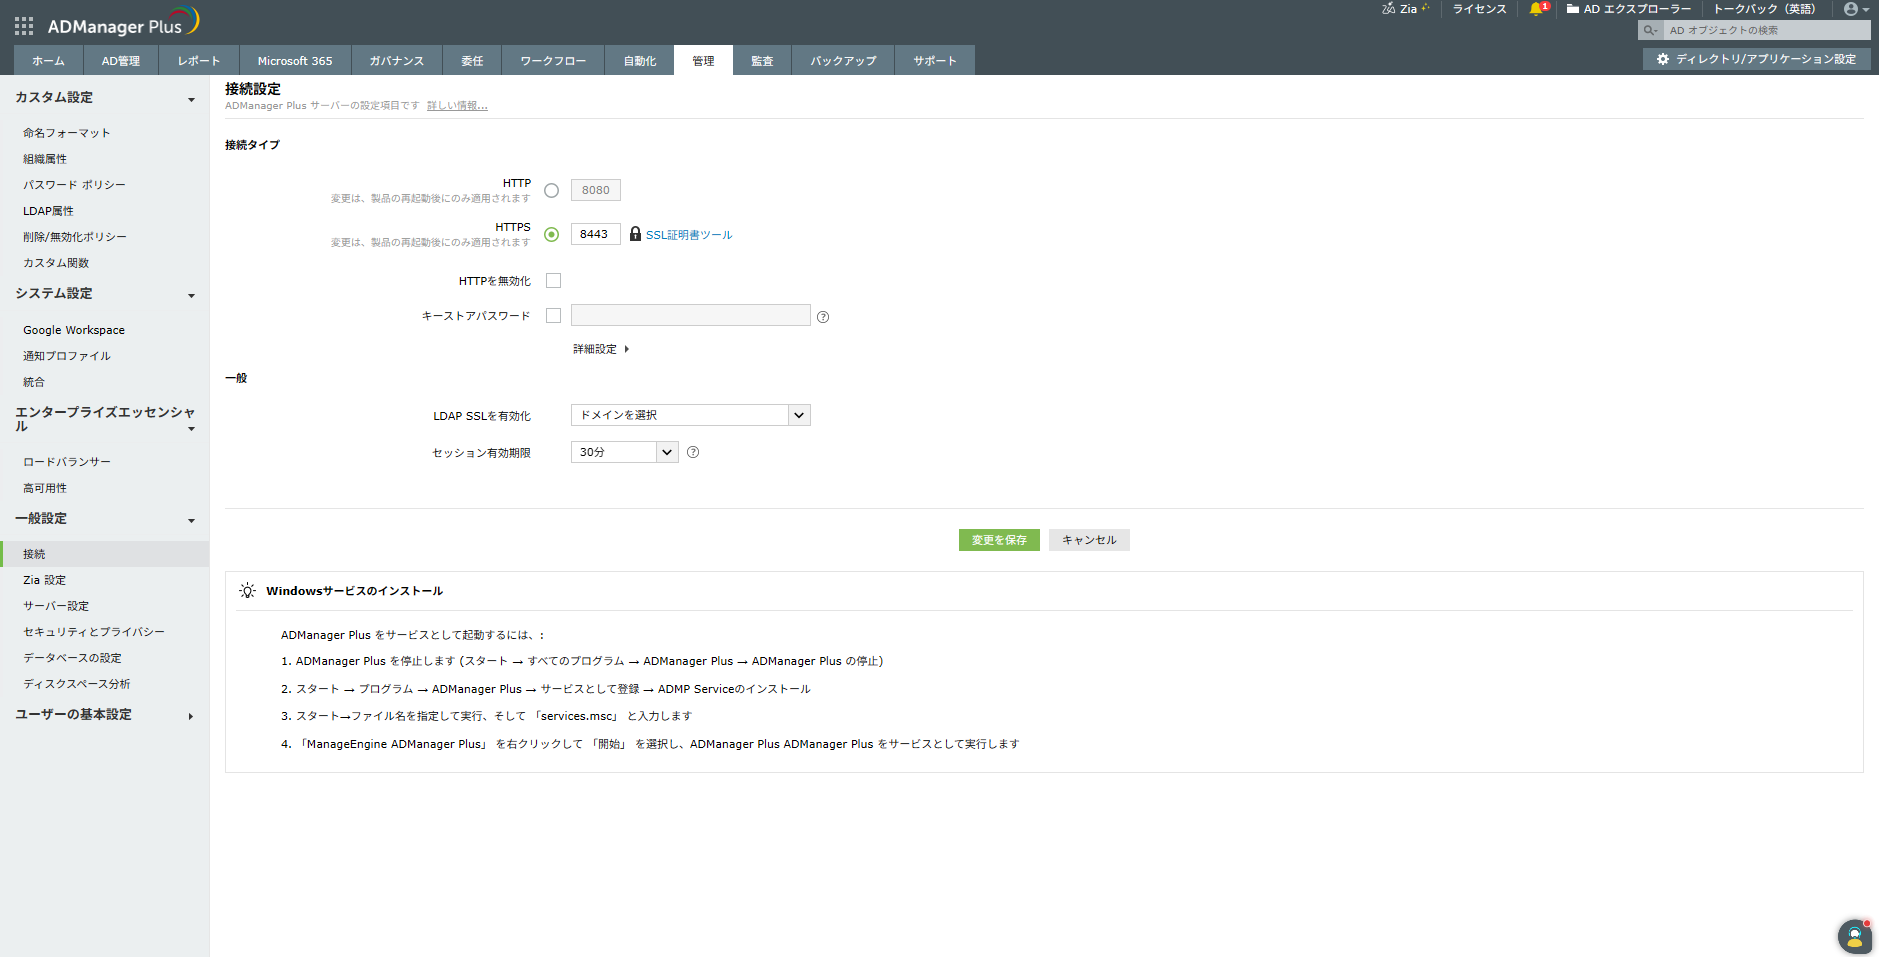The width and height of the screenshot is (1879, 957).
Task: Open ディレクトリ/アプリケーション設定
Action: tap(1757, 59)
